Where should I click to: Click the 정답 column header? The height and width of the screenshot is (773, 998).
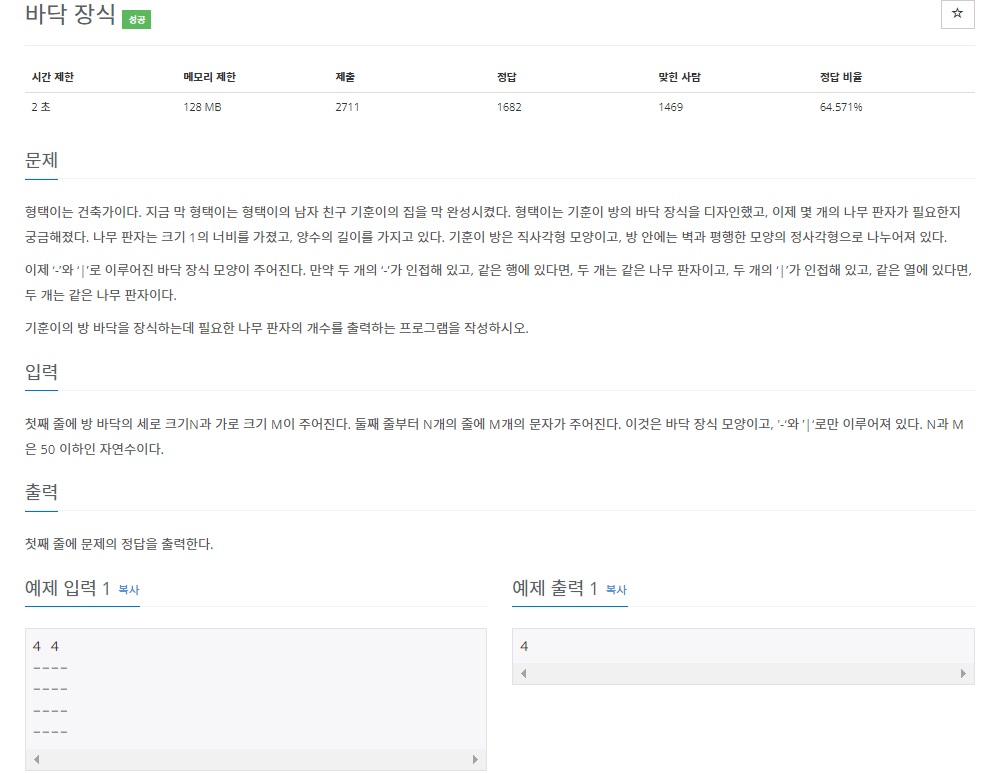pyautogui.click(x=507, y=77)
